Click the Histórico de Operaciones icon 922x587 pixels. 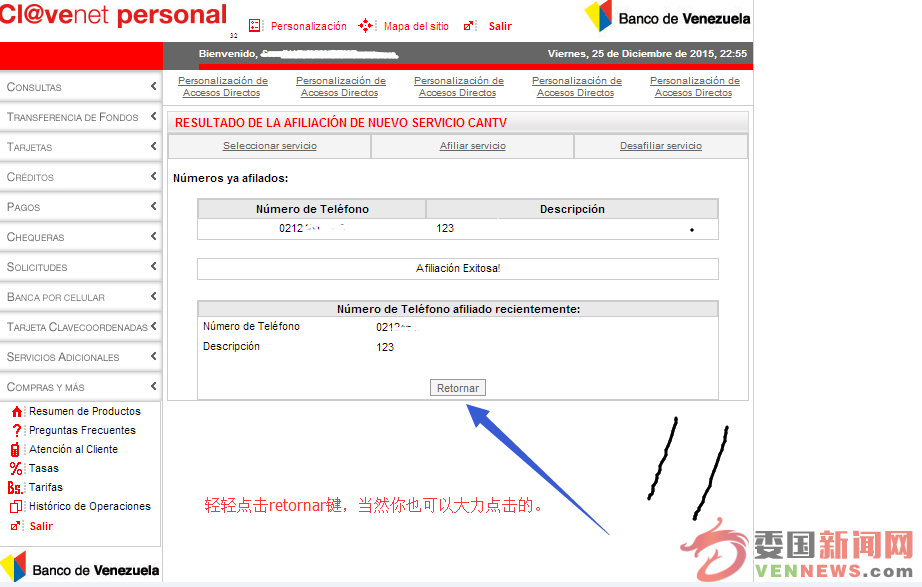16,506
